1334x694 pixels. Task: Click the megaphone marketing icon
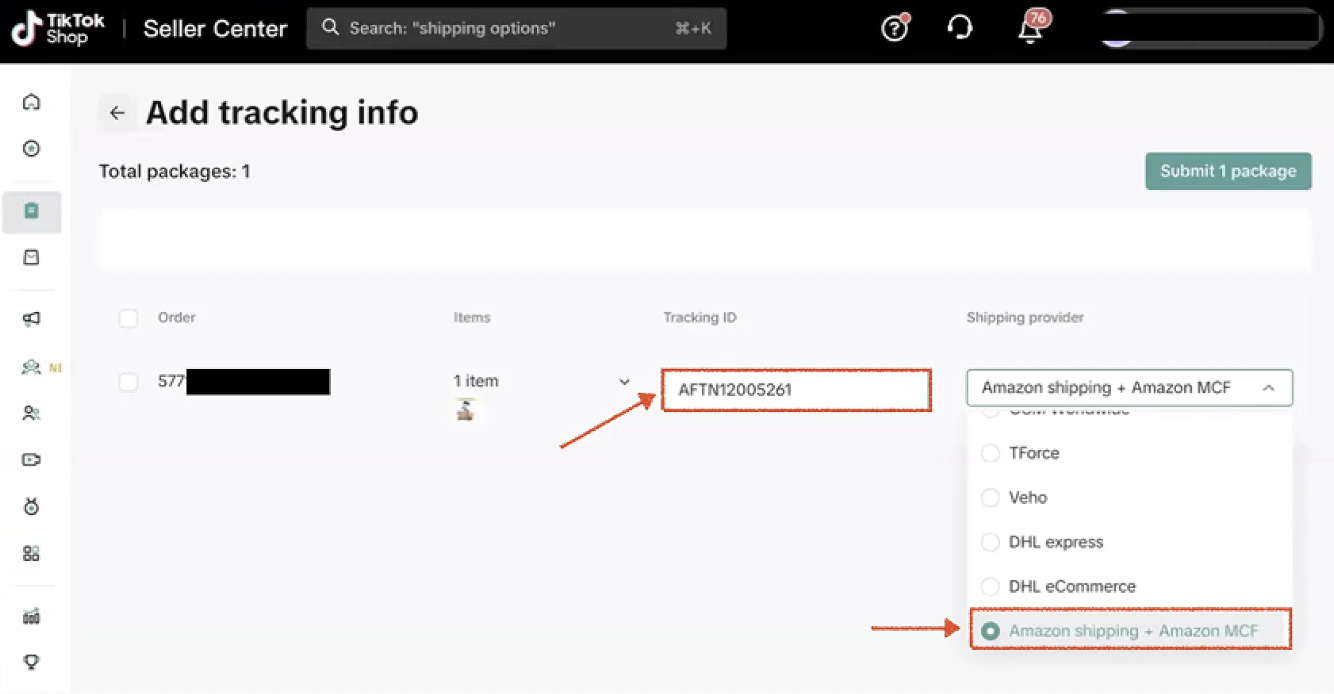32,319
